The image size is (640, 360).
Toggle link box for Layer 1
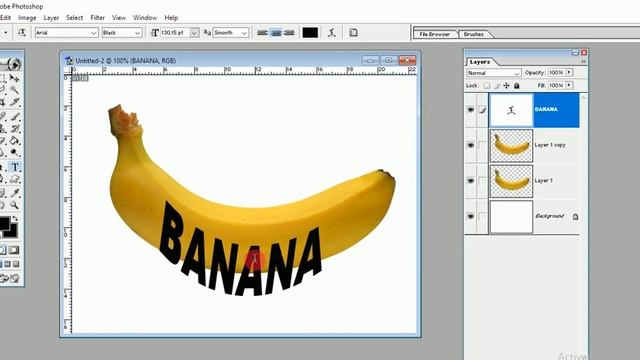(x=482, y=180)
